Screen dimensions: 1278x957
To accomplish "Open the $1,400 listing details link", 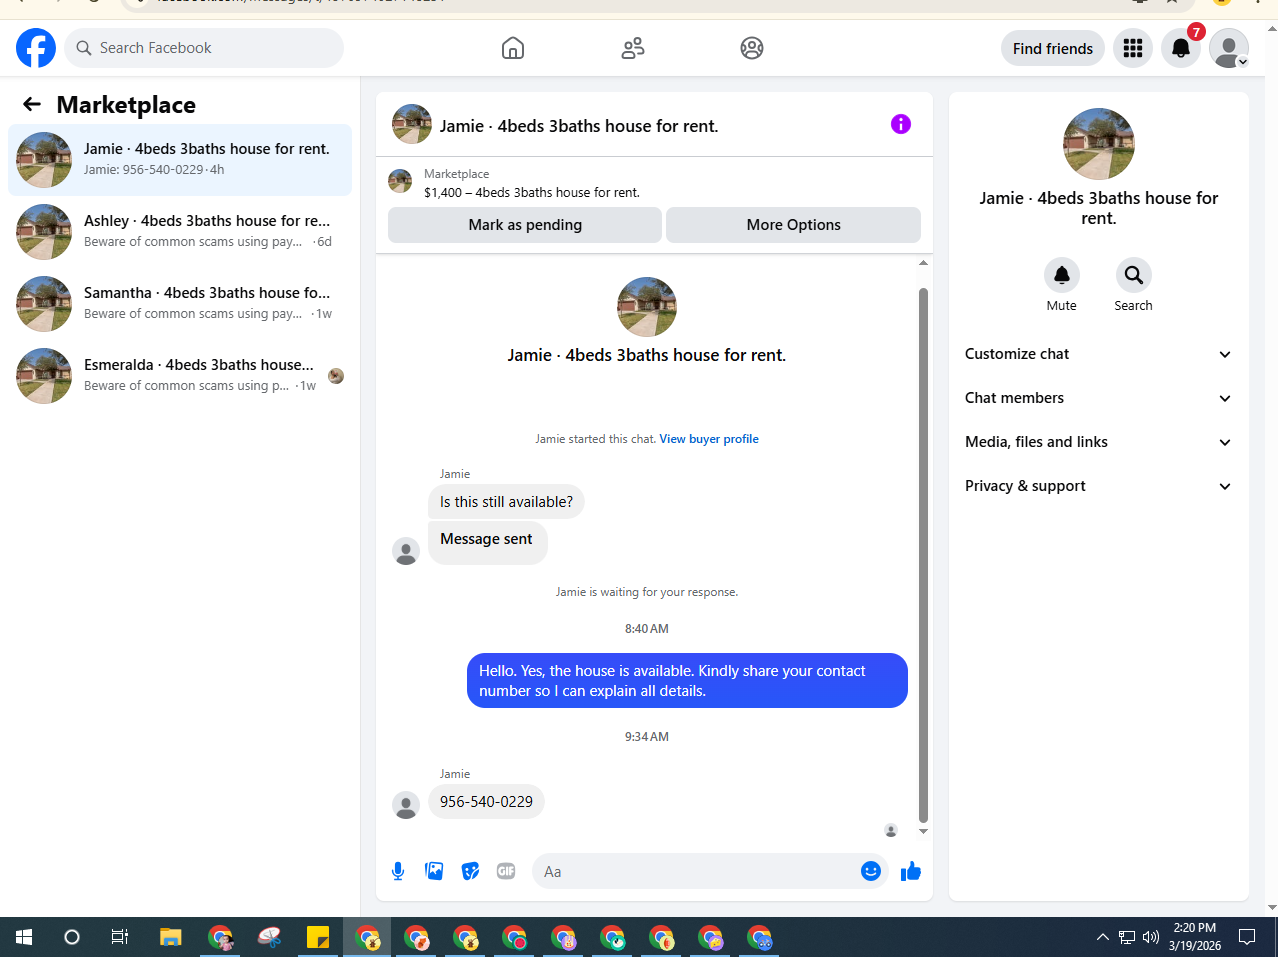I will click(x=532, y=192).
